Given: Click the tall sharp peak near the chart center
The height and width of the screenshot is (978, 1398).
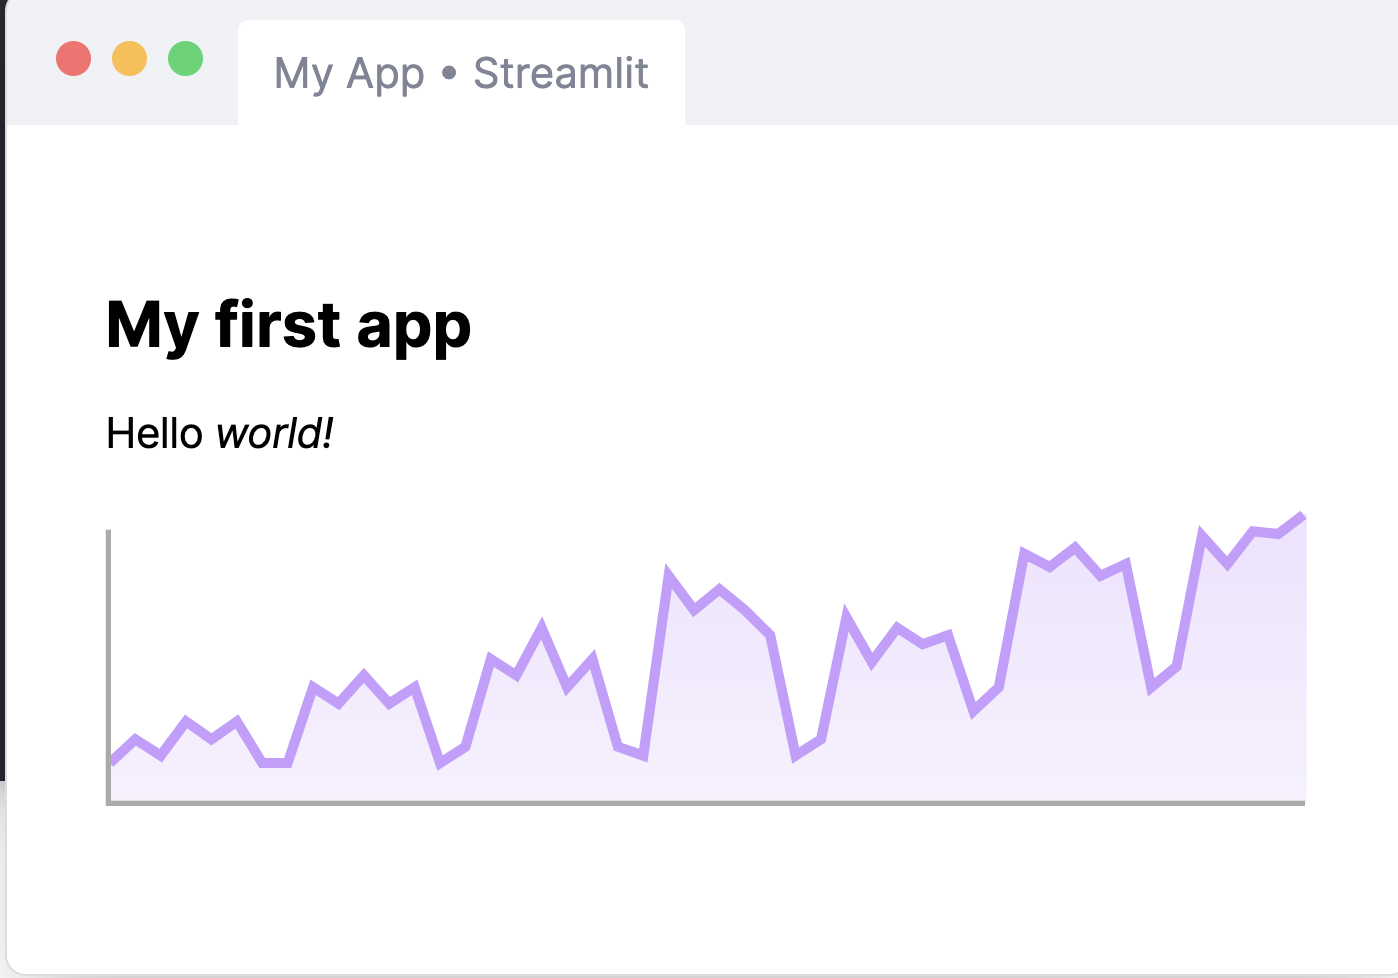Looking at the screenshot, I should [x=668, y=572].
